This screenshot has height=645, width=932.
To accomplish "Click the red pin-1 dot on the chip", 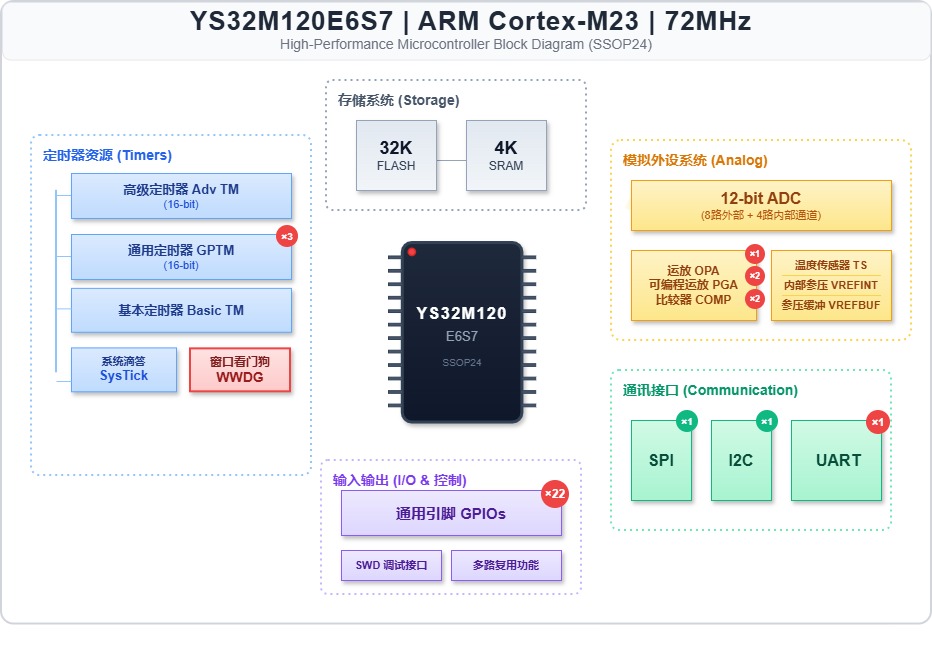I will pos(412,252).
